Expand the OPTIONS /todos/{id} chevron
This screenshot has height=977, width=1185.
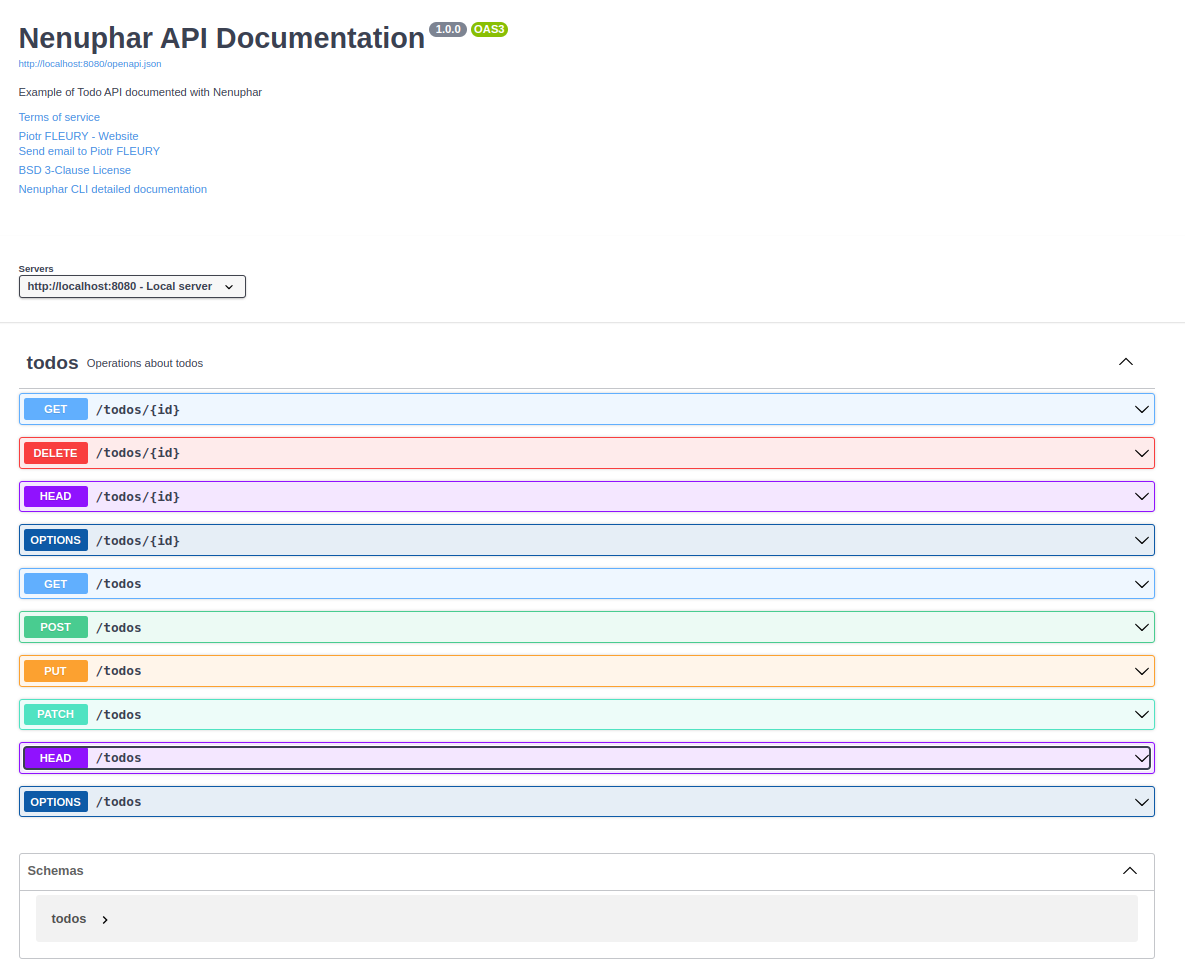point(1141,540)
